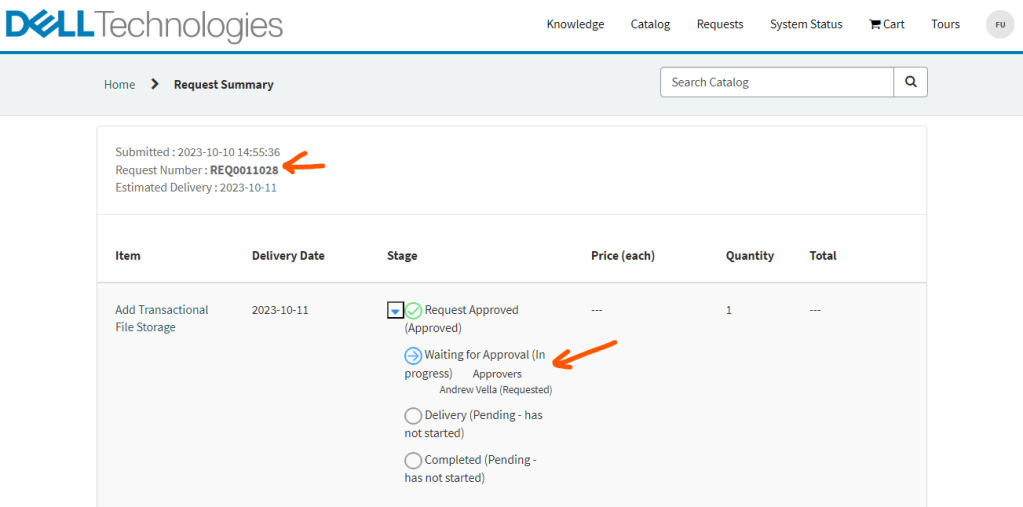Click the Completed pending circle icon
Viewport: 1023px width, 507px height.
coord(413,460)
